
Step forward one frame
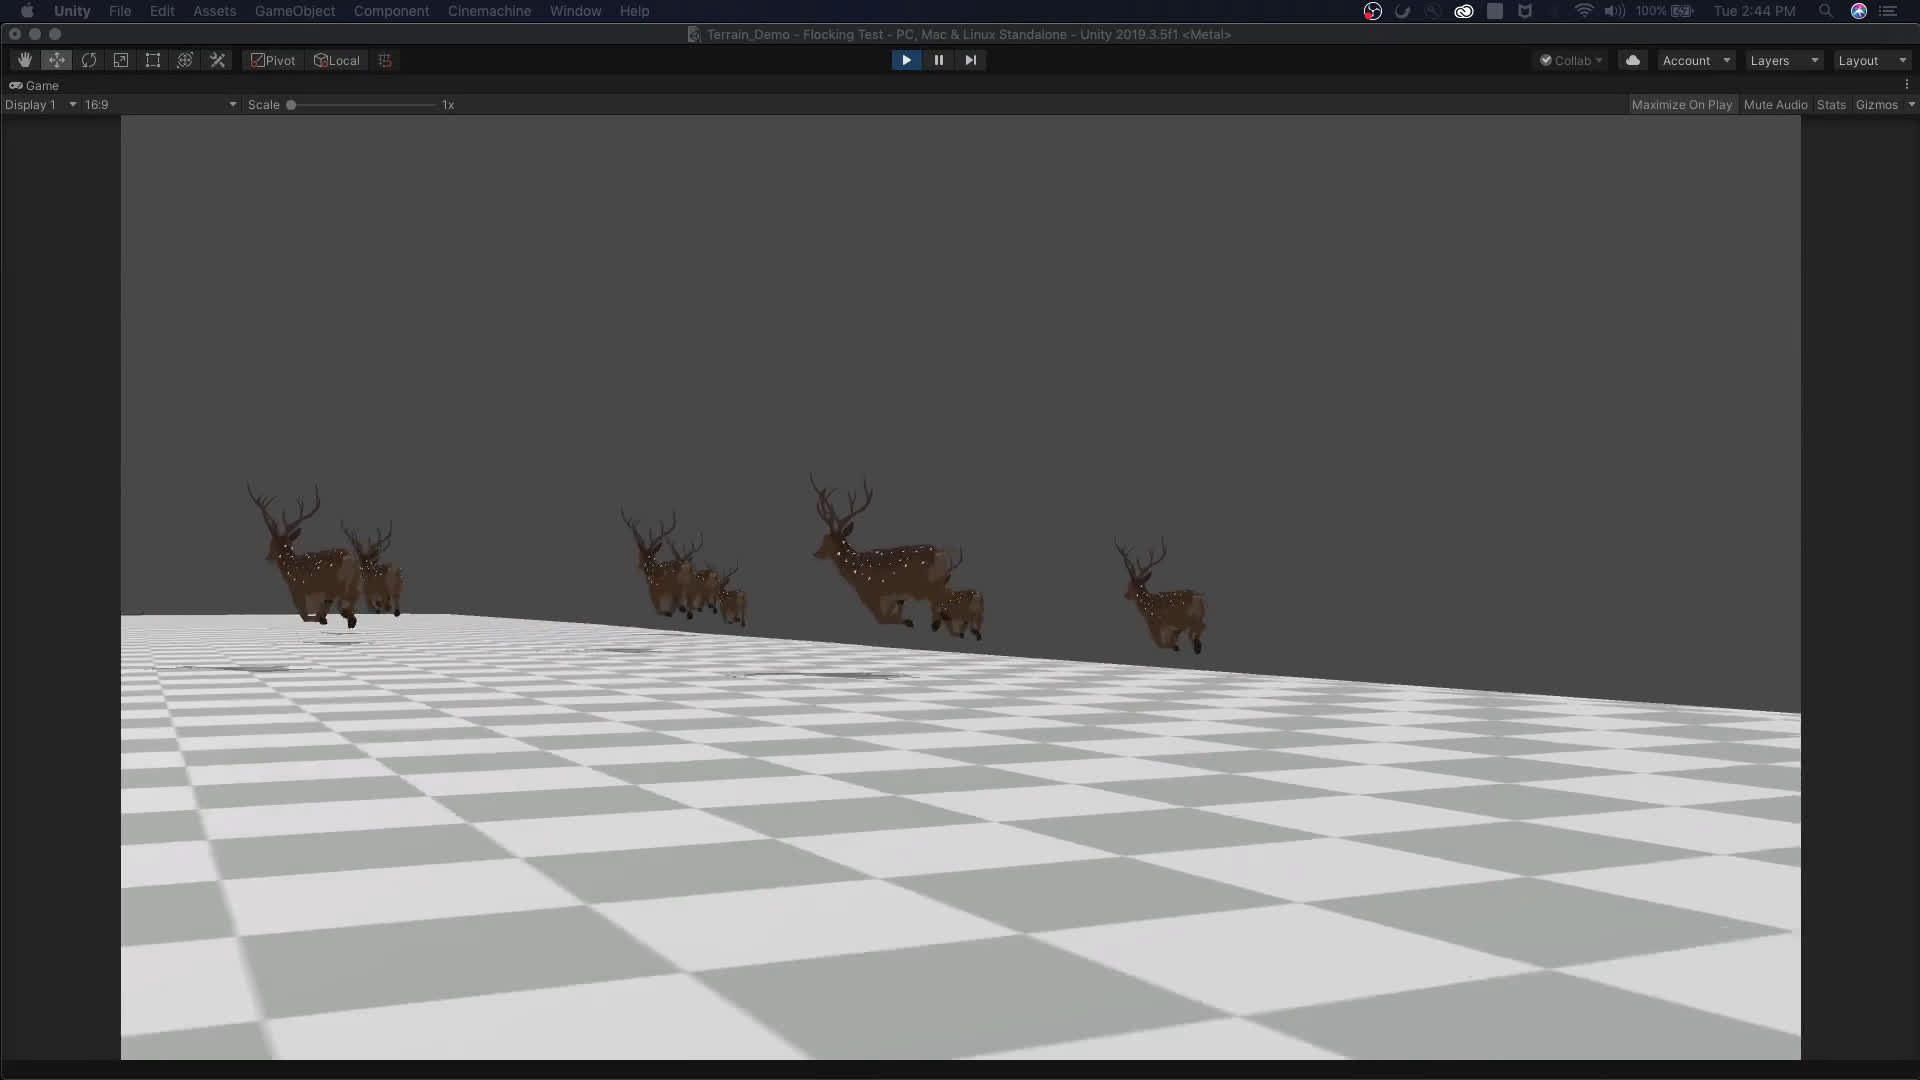970,60
